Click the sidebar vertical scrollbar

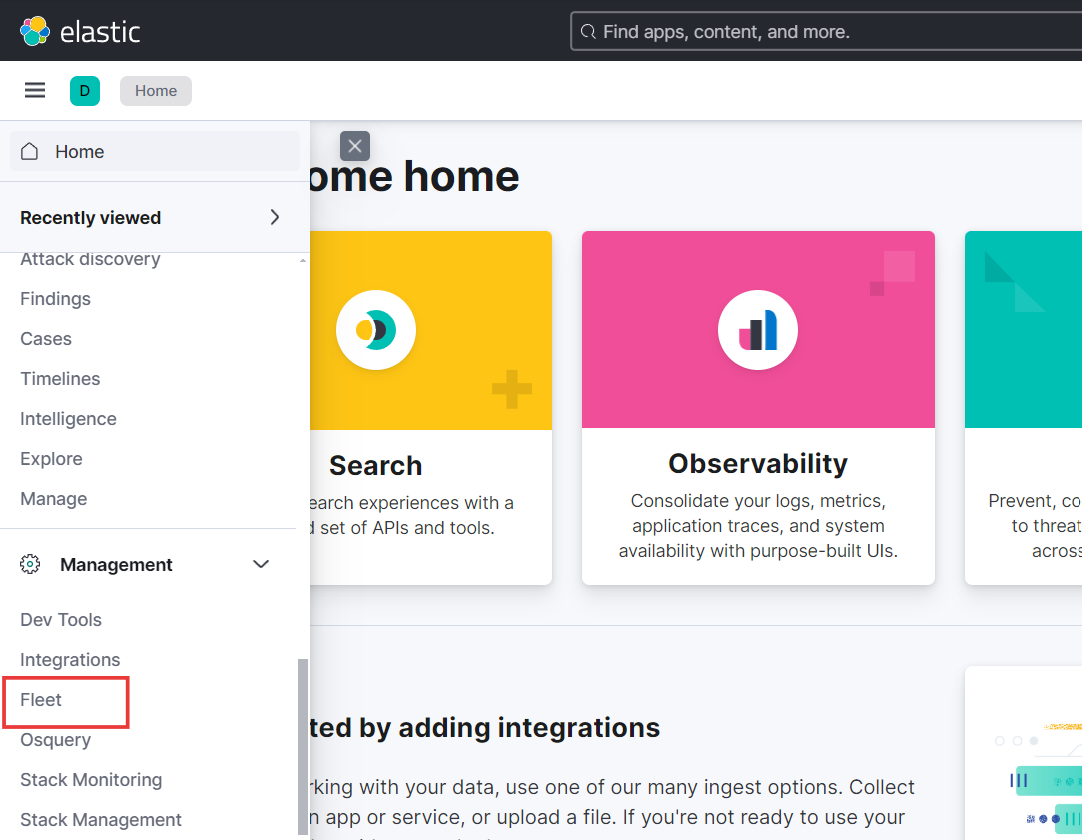302,745
